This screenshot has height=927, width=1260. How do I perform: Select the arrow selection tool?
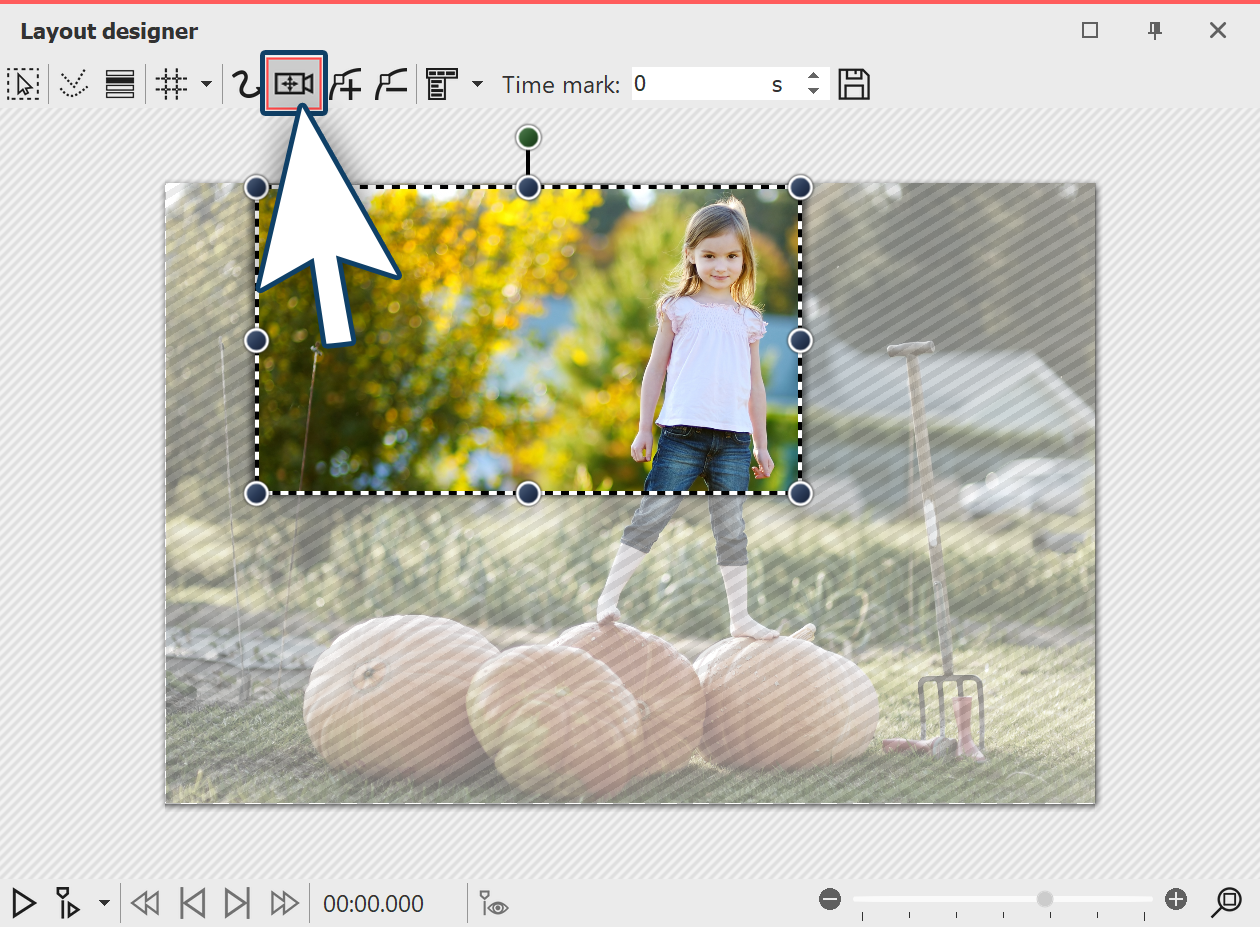coord(23,84)
